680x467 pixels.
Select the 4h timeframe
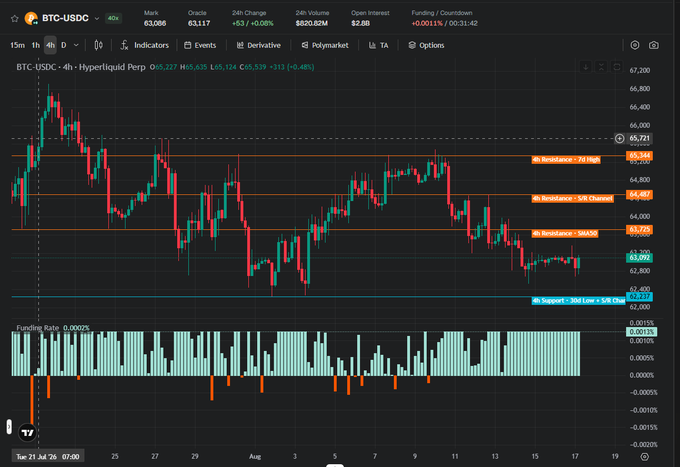point(50,45)
